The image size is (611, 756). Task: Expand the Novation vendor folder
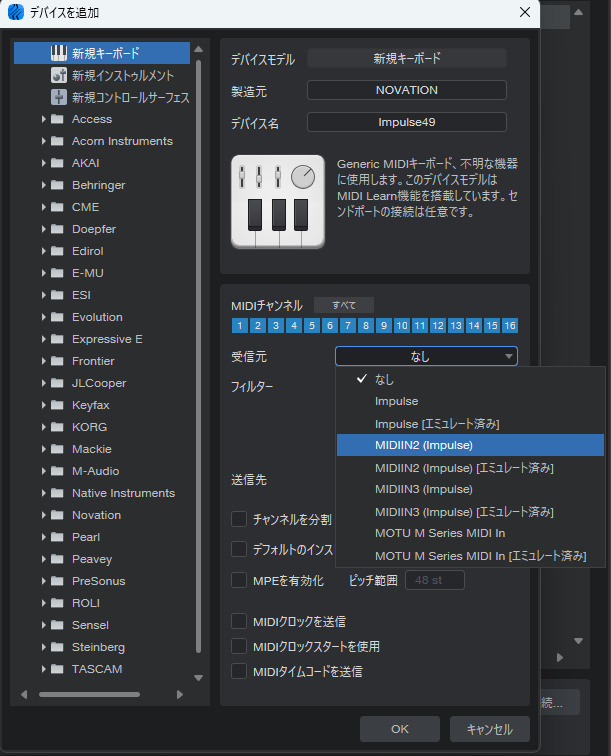click(44, 515)
